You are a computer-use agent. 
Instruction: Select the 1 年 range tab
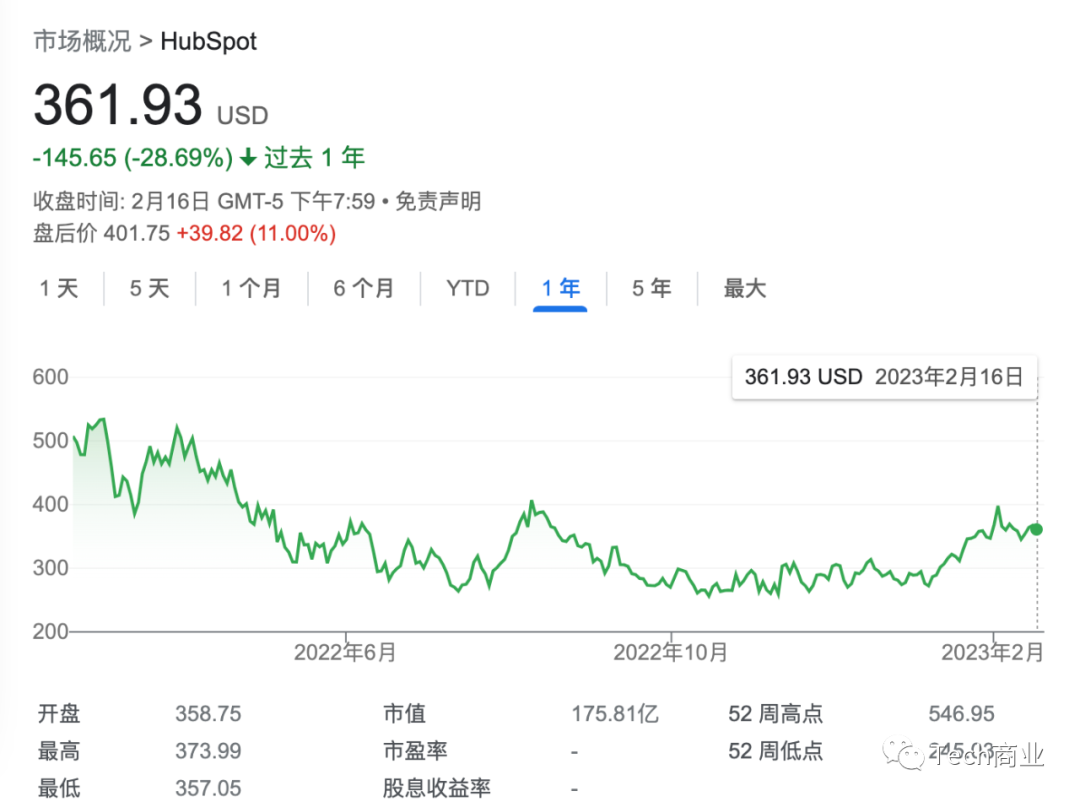561,288
